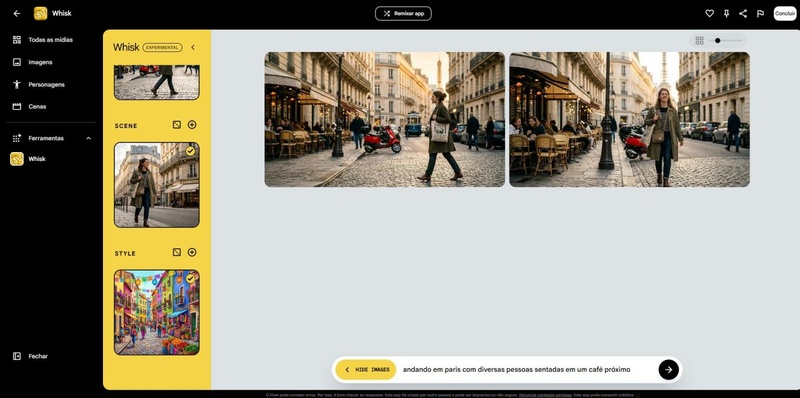Image resolution: width=800 pixels, height=398 pixels.
Task: Click the Whisk app logo in header
Action: tap(41, 14)
